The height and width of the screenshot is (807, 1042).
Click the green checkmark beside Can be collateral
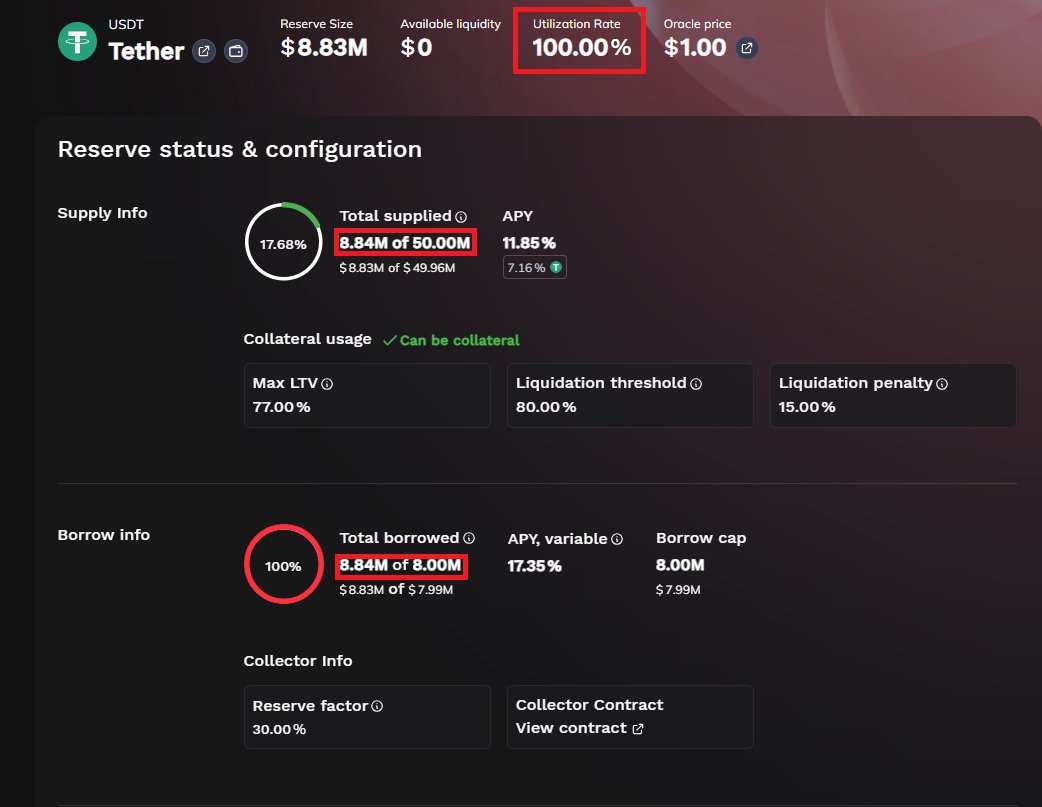(x=390, y=340)
